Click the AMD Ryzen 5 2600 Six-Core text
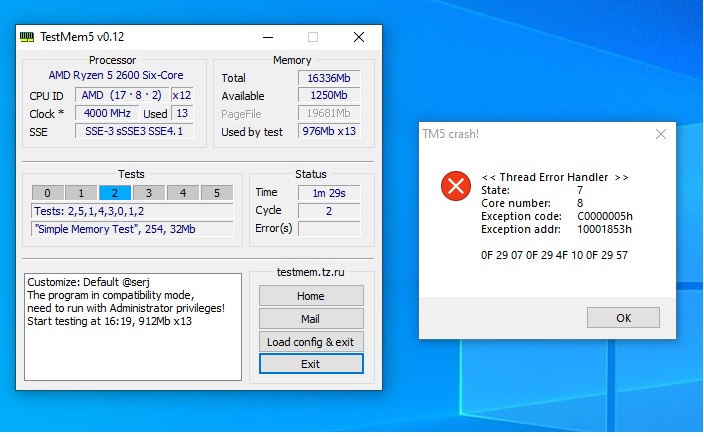The image size is (704, 437). tap(116, 75)
